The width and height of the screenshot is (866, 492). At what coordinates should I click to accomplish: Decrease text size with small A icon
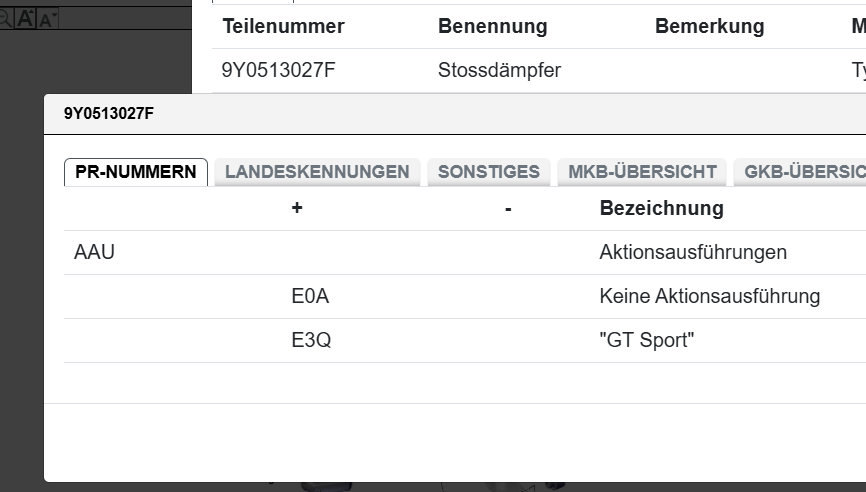click(46, 18)
